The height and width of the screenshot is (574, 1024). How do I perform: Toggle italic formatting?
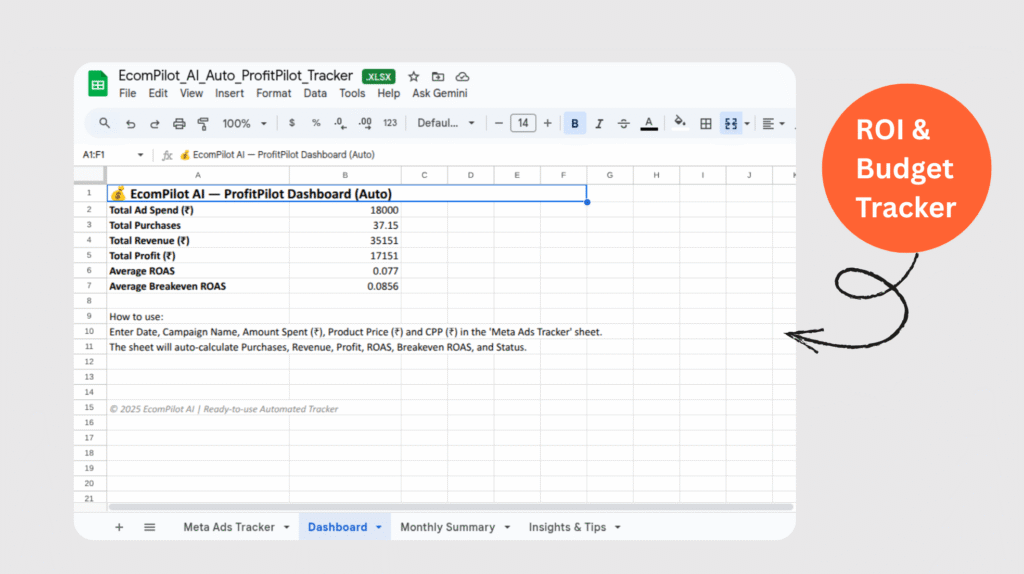[x=599, y=124]
